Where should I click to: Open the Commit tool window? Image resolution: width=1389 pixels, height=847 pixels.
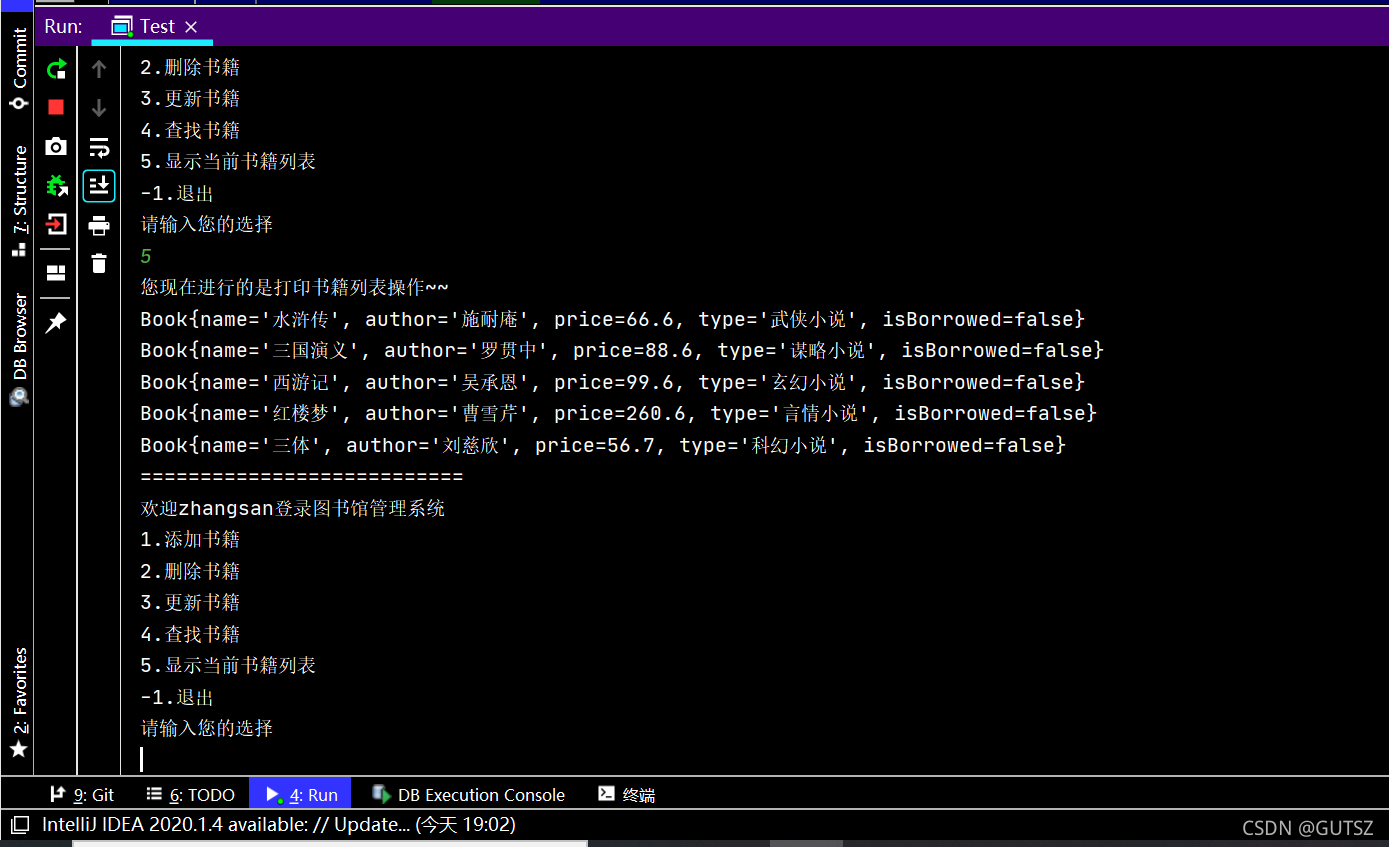point(19,71)
